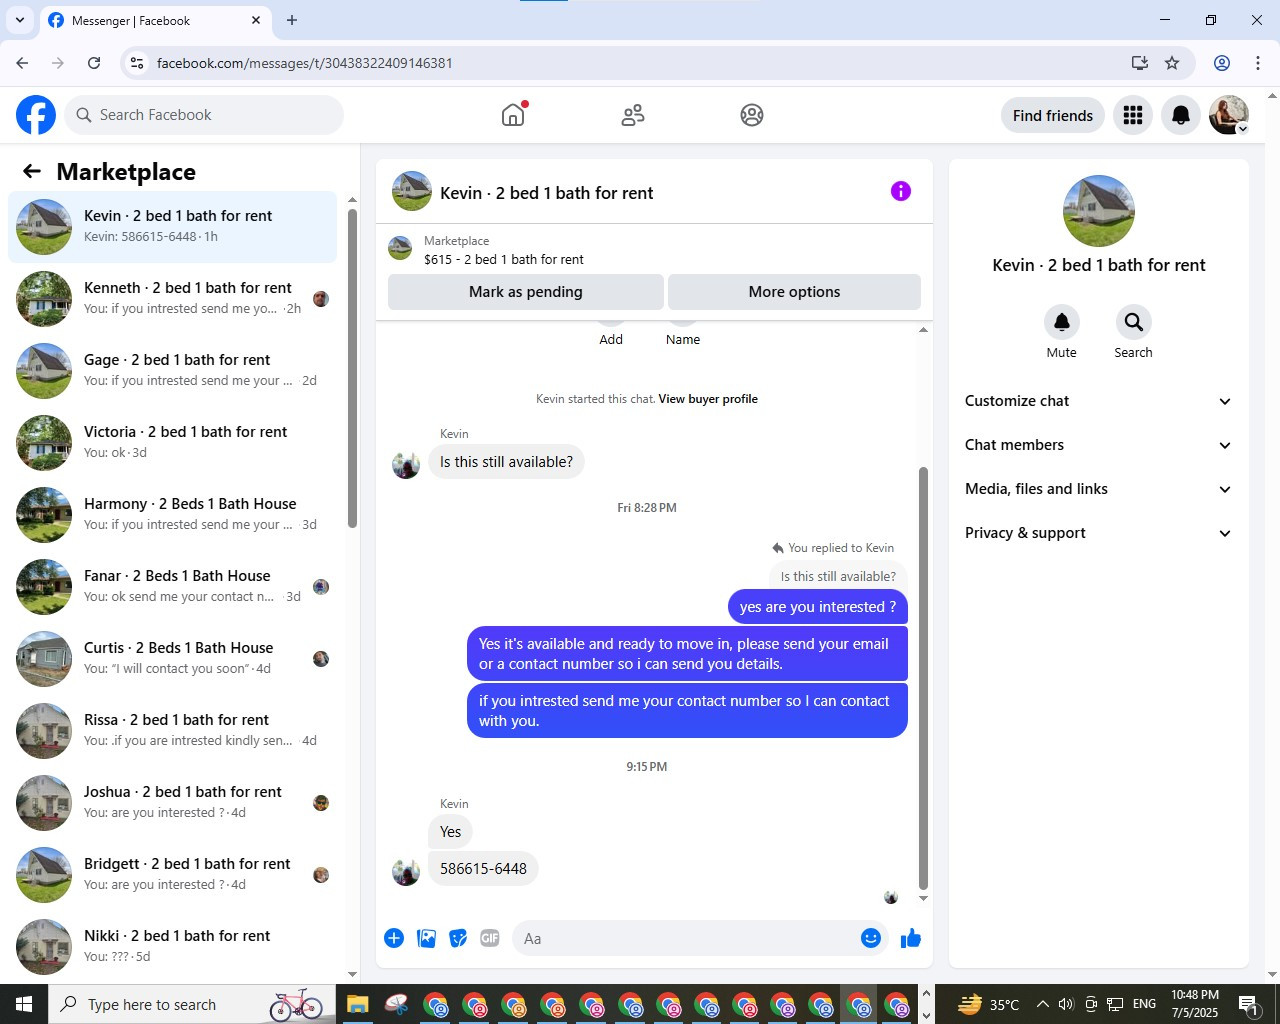Click Kevin's large profile thumbnail in right panel
The height and width of the screenshot is (1024, 1280).
(1098, 211)
